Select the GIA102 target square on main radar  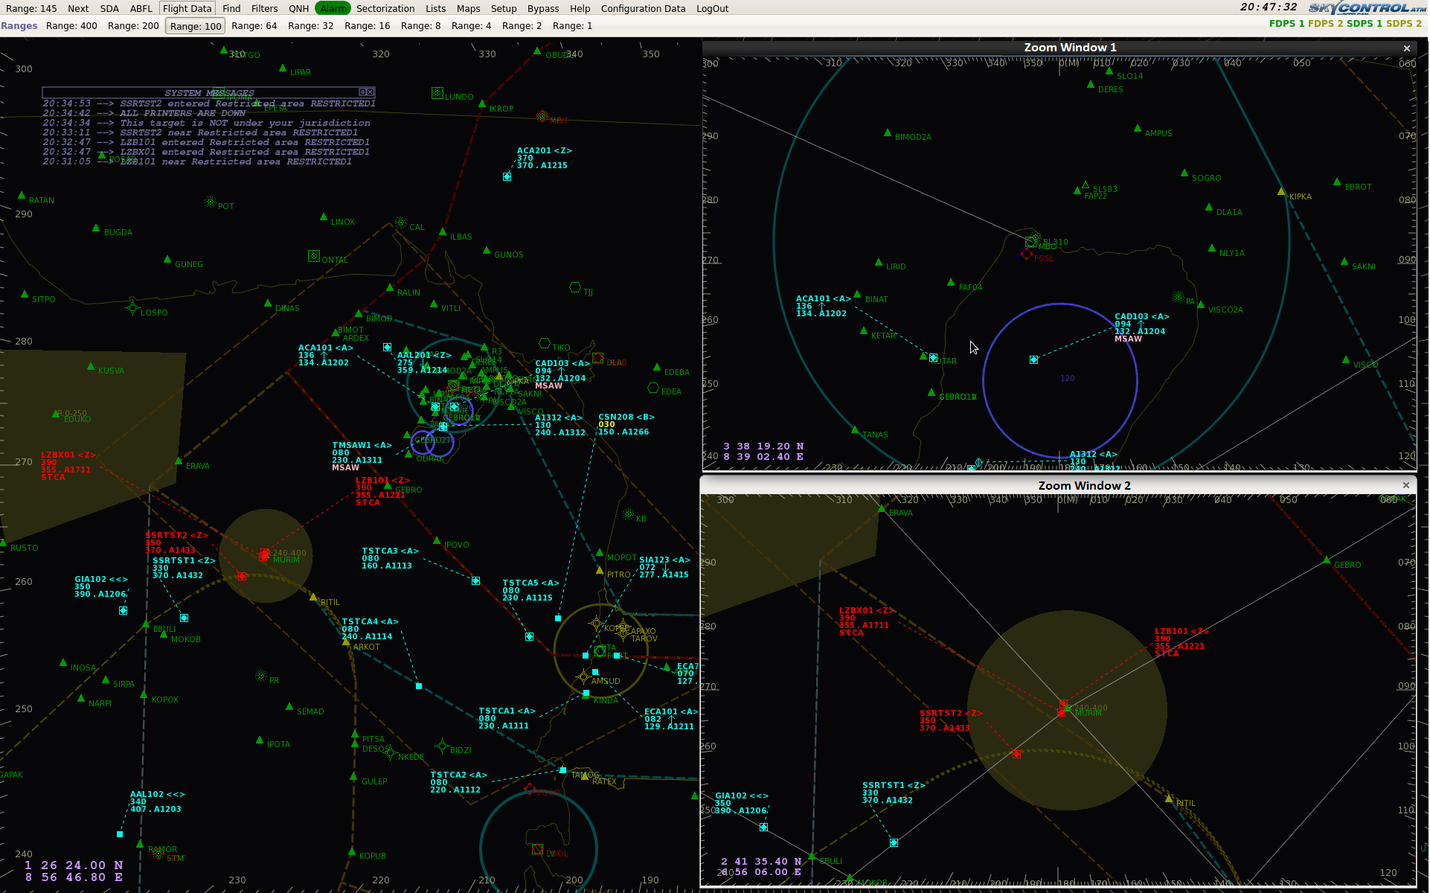[x=124, y=610]
